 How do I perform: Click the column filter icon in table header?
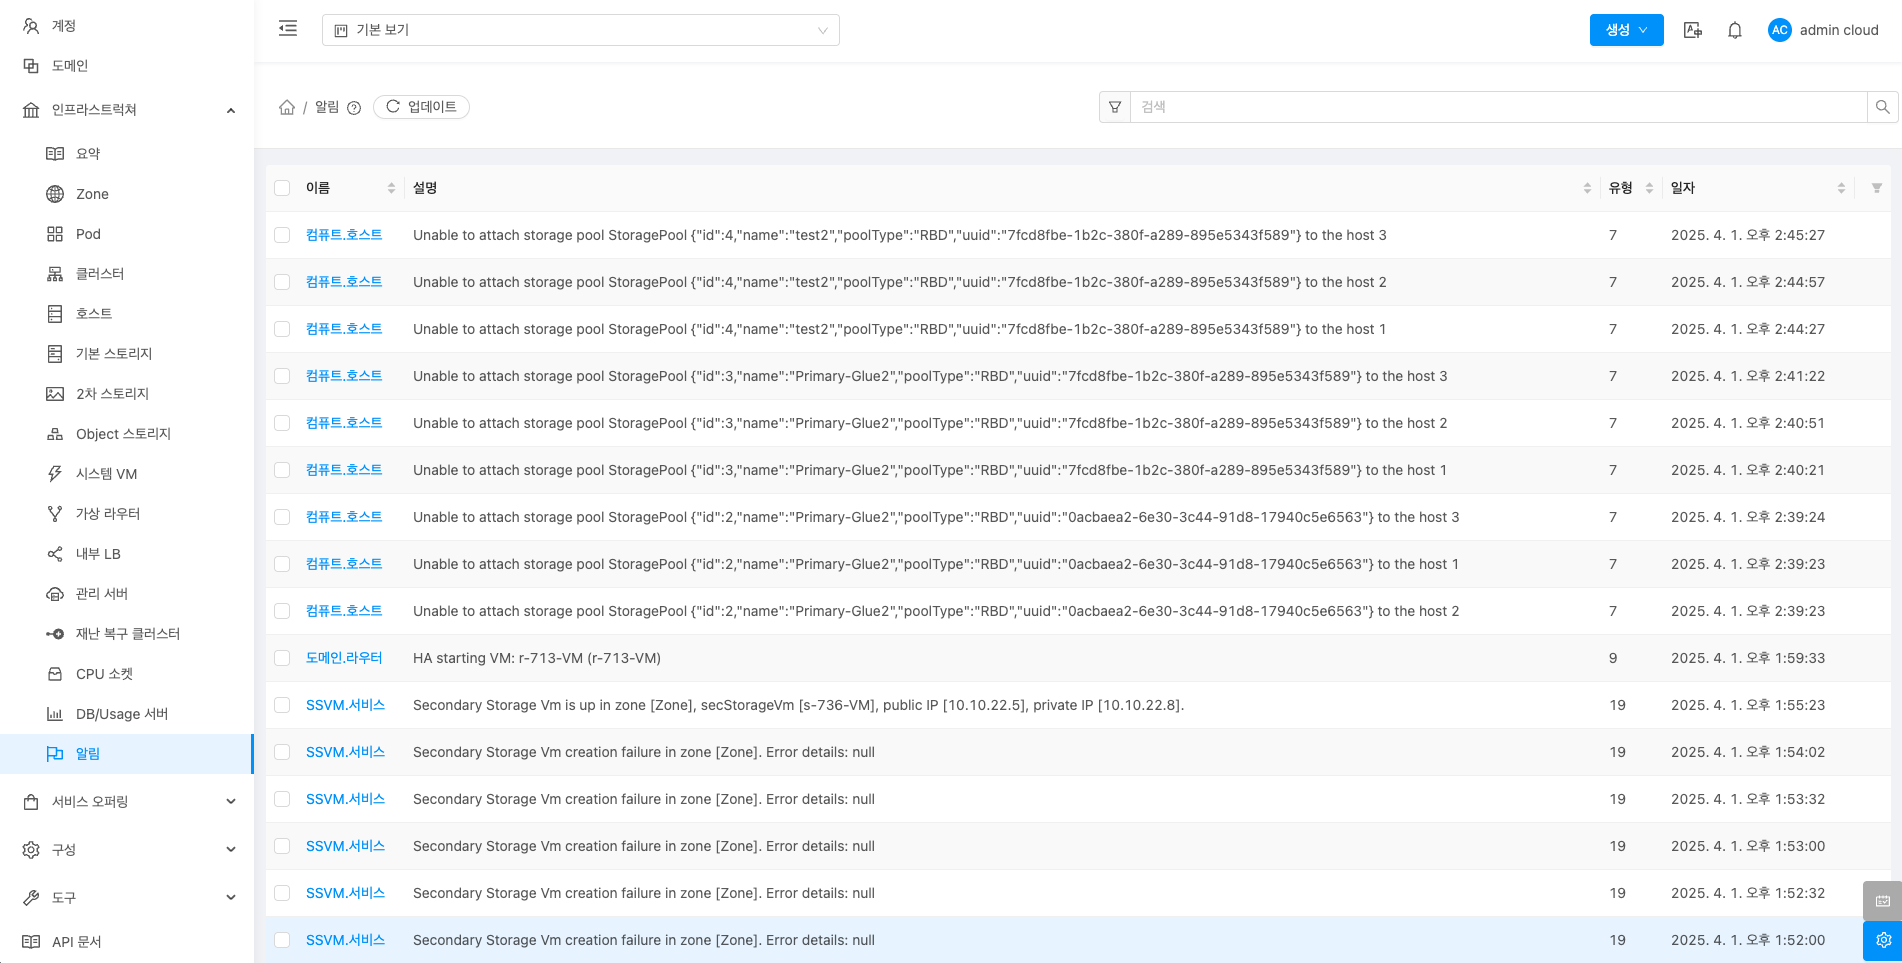click(x=1876, y=188)
